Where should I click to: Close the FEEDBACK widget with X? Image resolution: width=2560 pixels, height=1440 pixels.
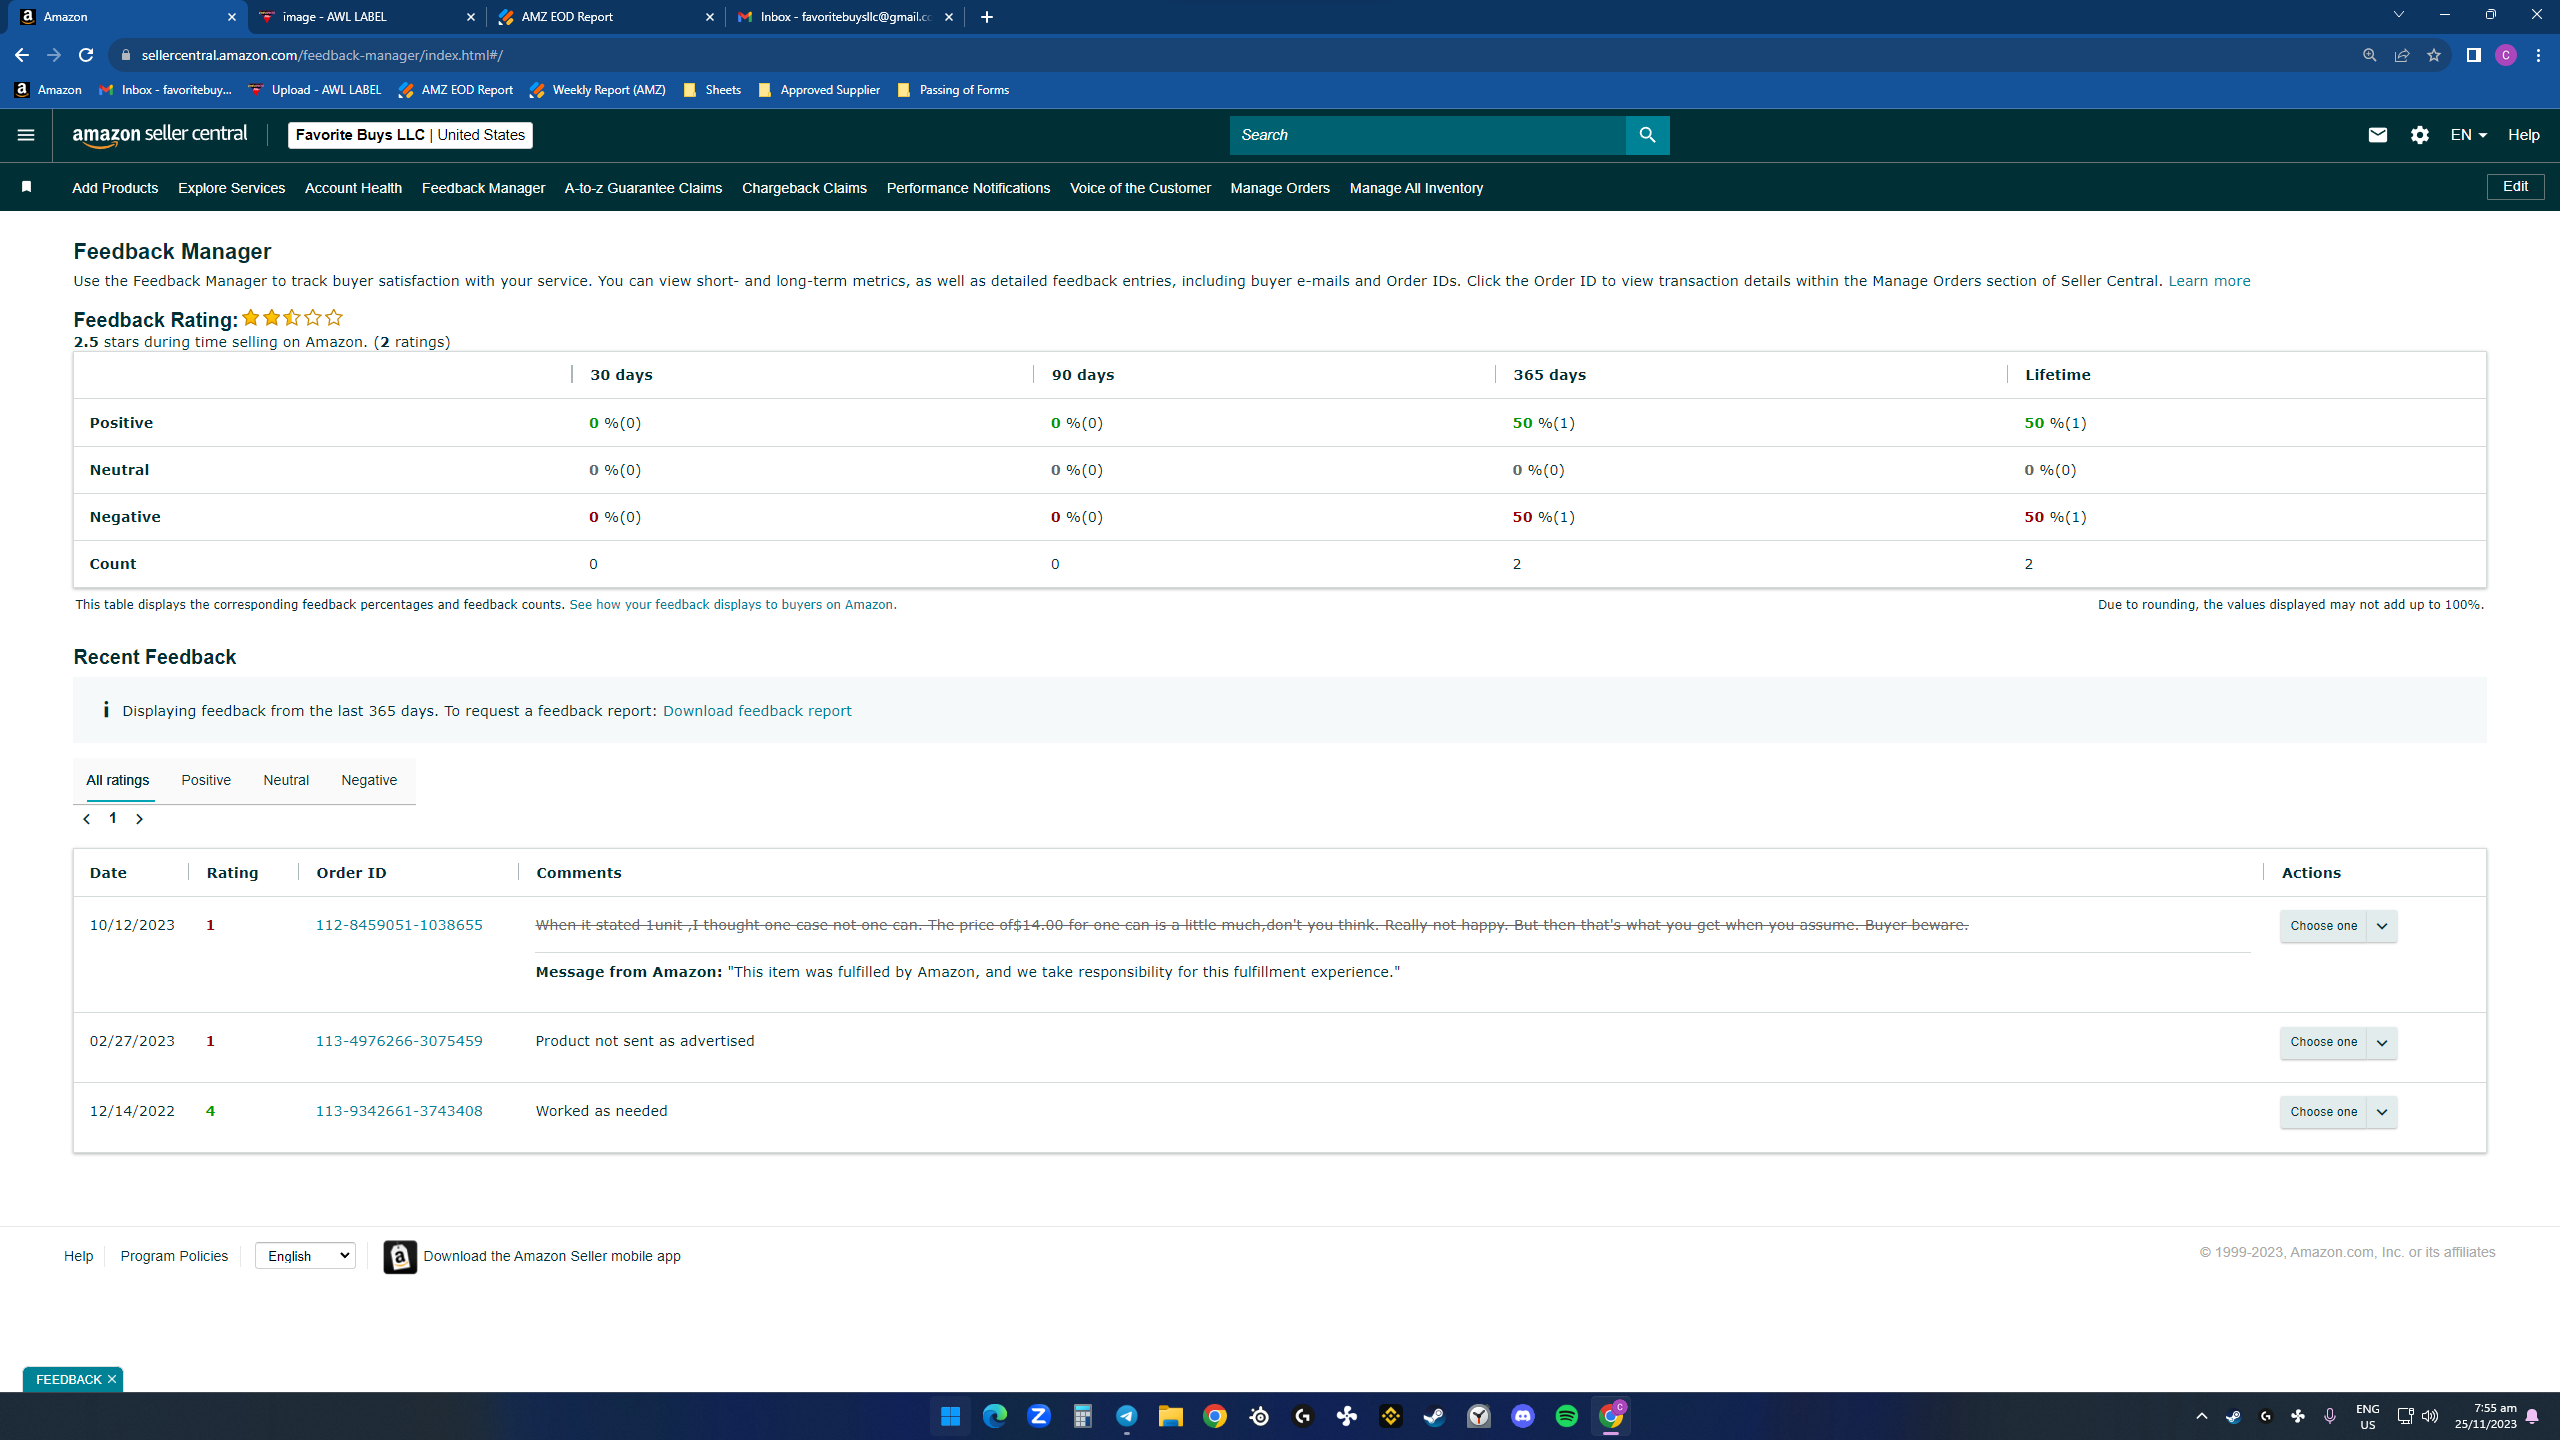point(112,1379)
